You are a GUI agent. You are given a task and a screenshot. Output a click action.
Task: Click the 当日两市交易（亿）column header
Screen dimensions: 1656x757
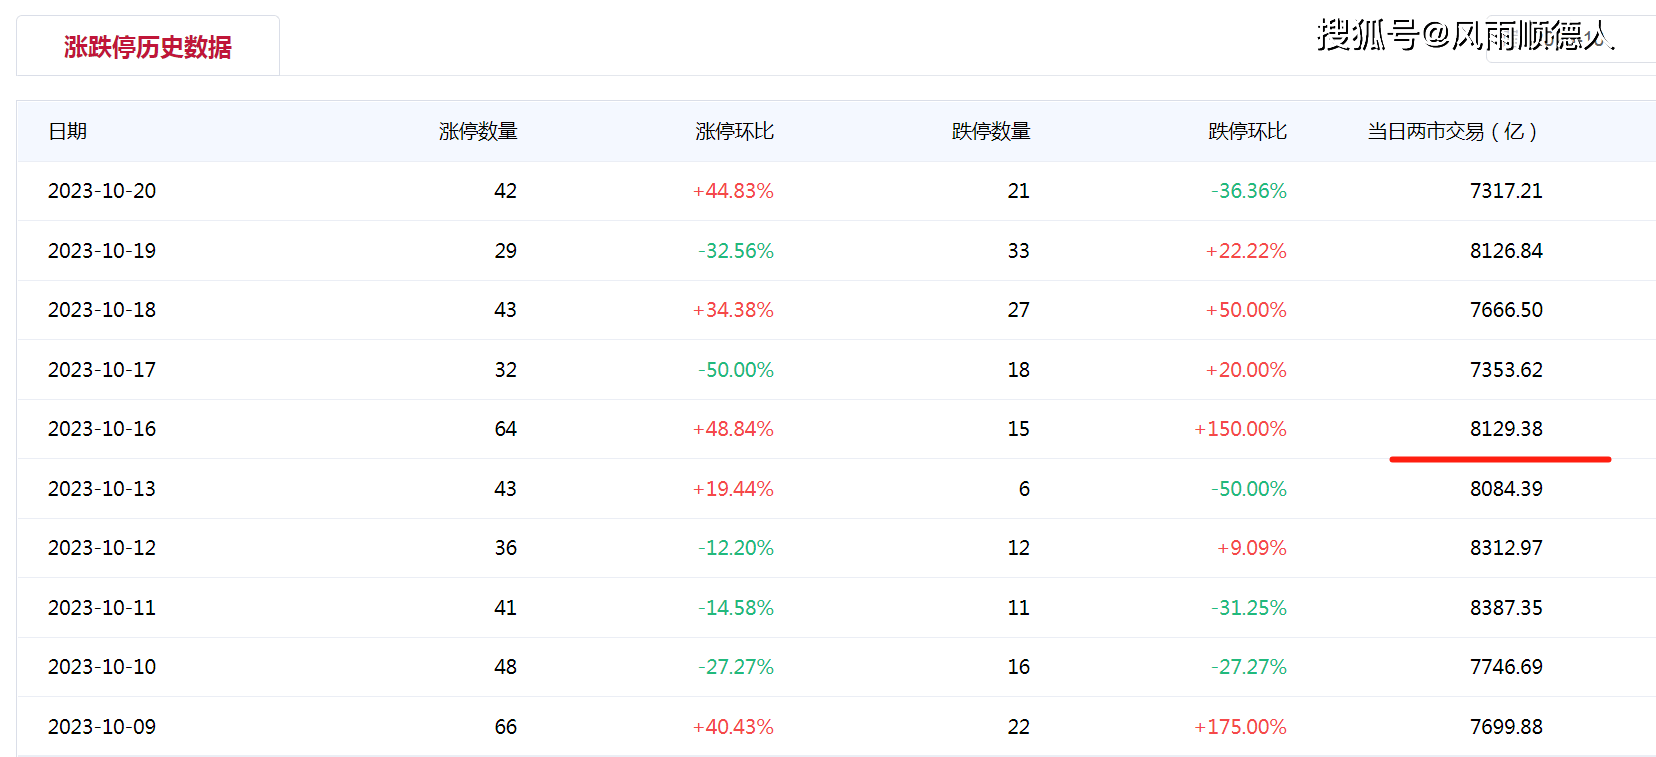1451,131
